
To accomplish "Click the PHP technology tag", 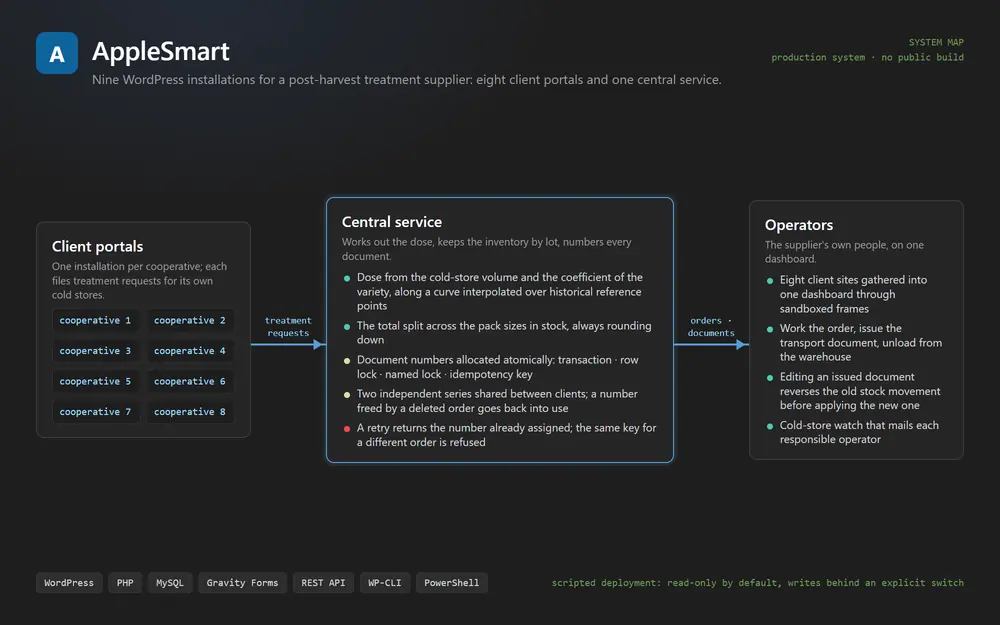I will point(125,583).
